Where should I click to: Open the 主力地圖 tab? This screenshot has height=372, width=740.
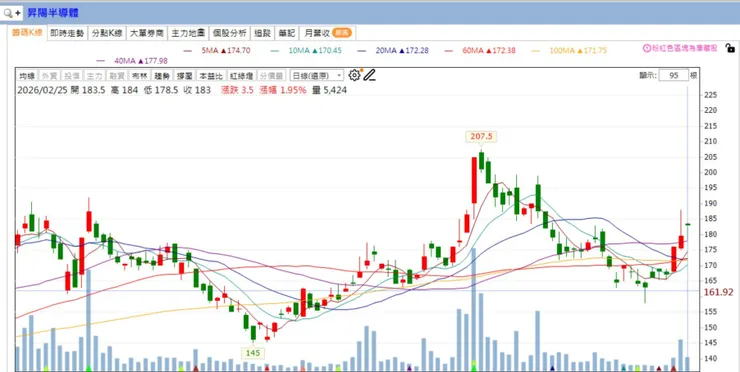pyautogui.click(x=188, y=33)
